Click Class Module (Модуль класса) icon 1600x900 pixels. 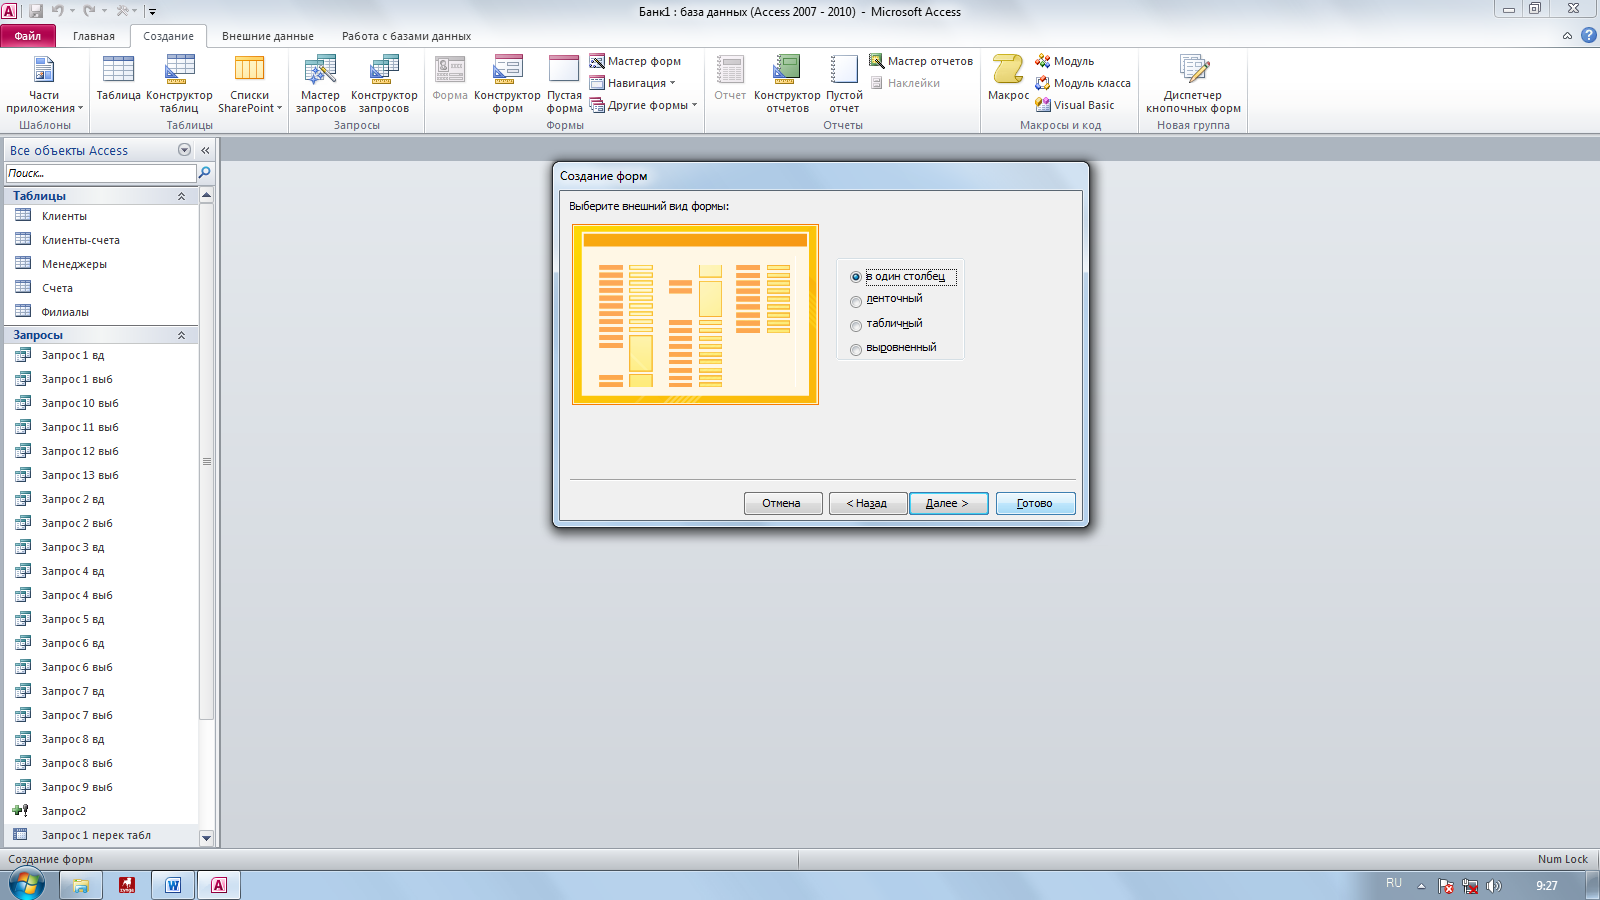[x=1082, y=83]
